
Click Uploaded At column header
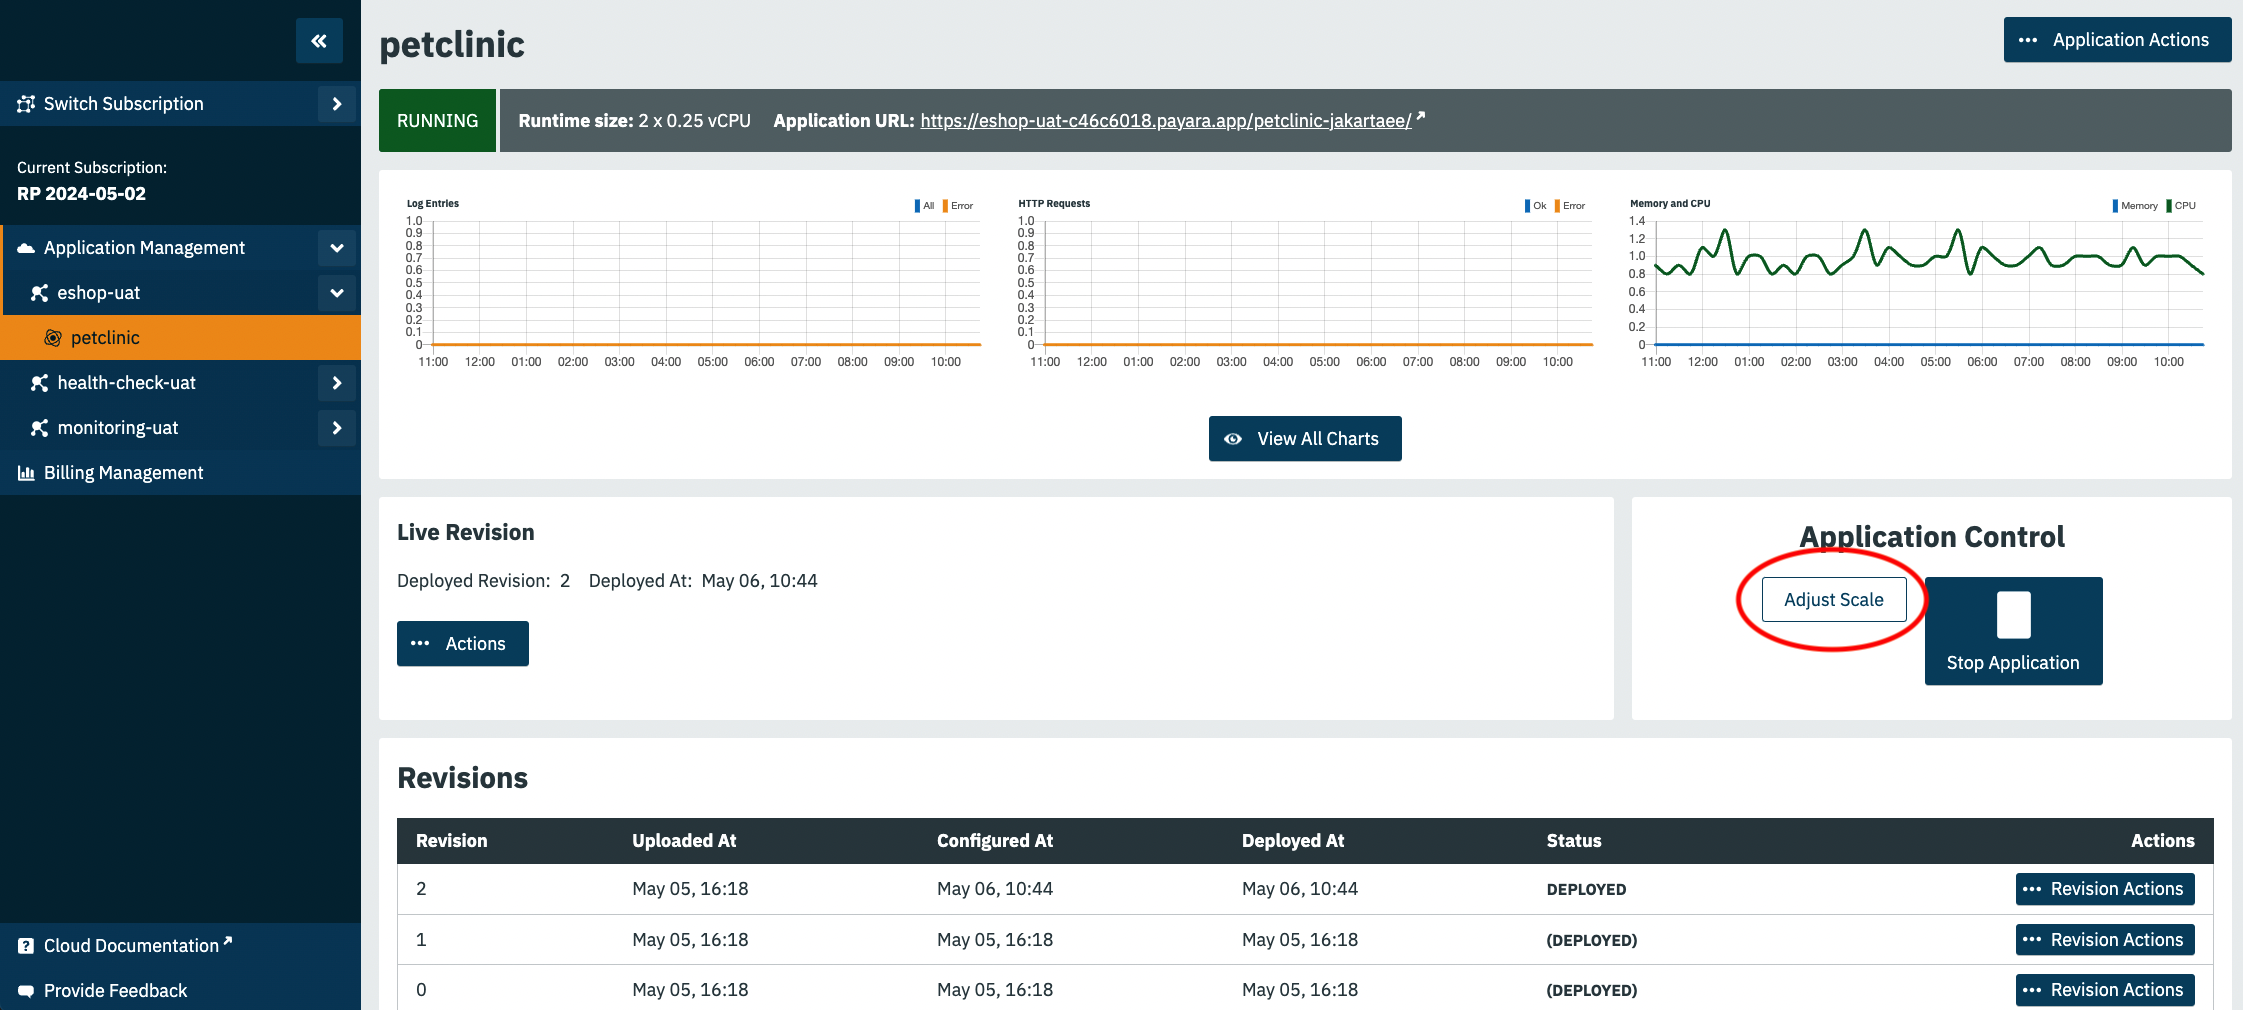tap(684, 841)
